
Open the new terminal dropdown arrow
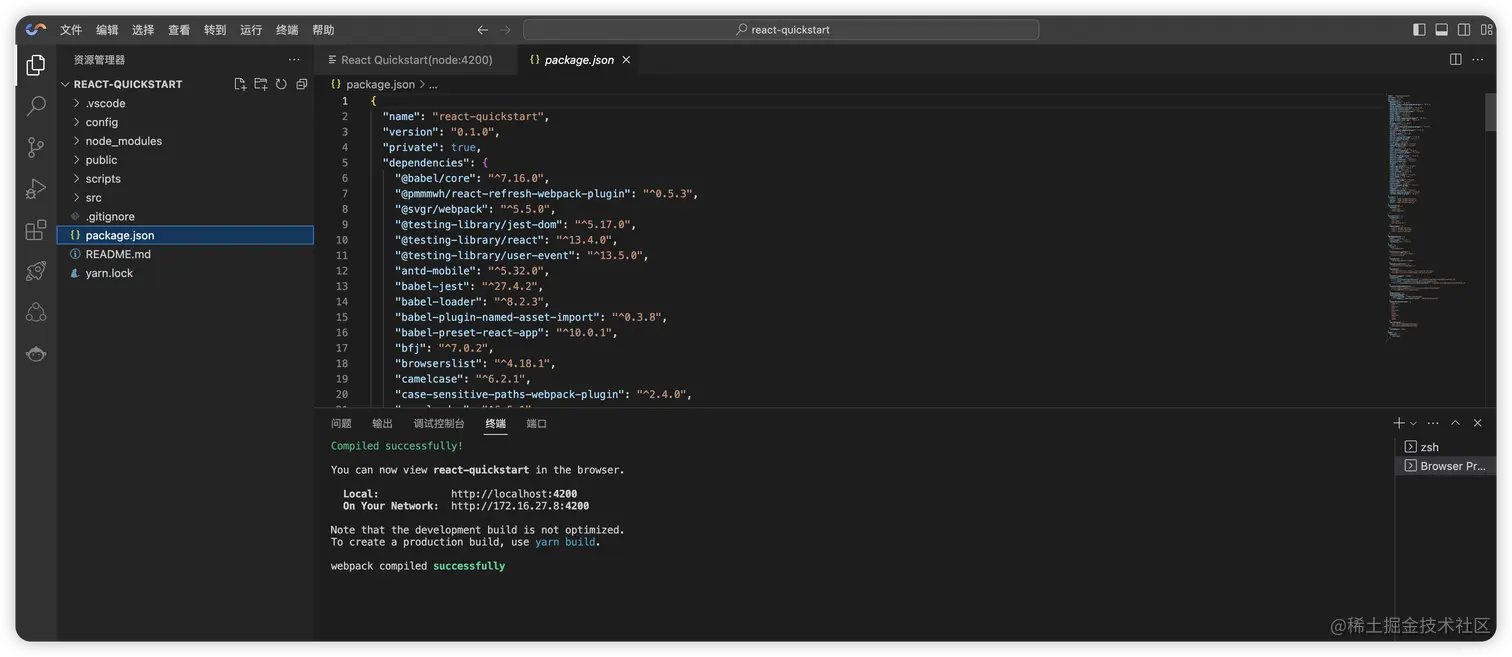click(1413, 423)
